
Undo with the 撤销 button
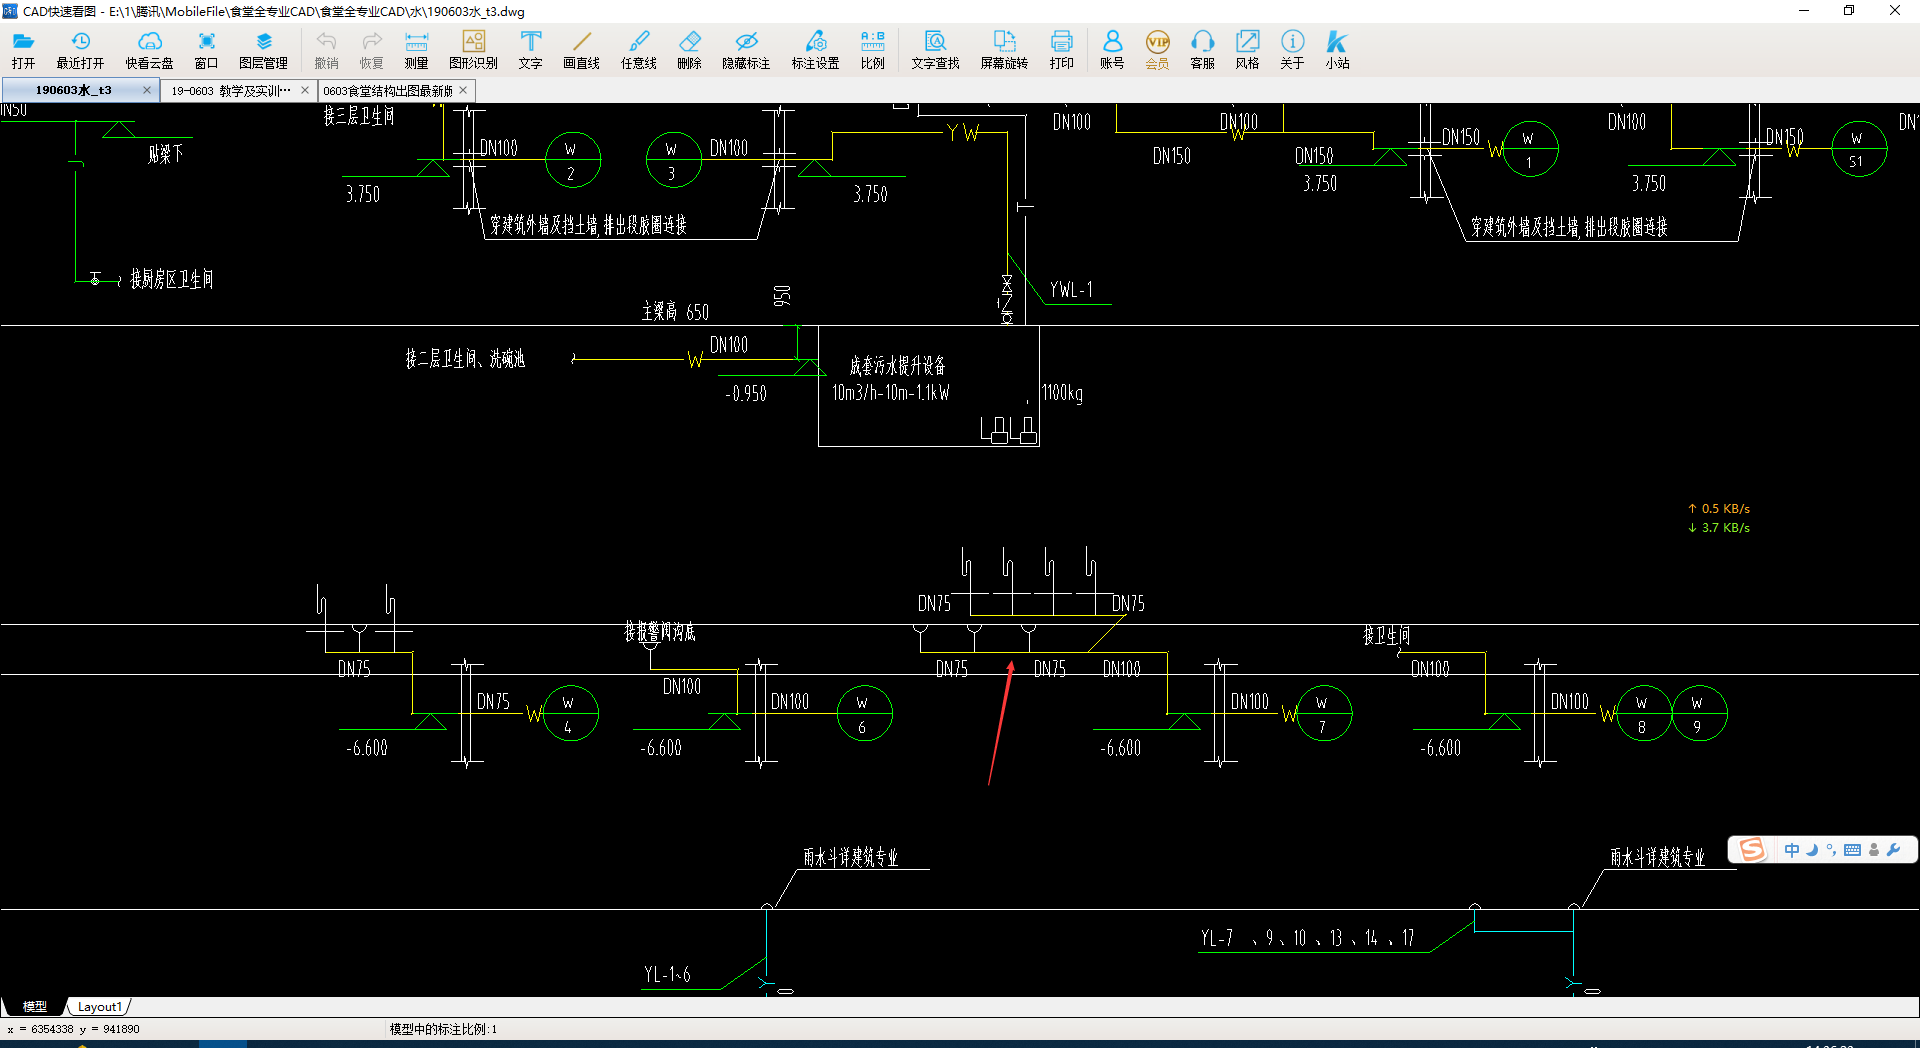(326, 50)
